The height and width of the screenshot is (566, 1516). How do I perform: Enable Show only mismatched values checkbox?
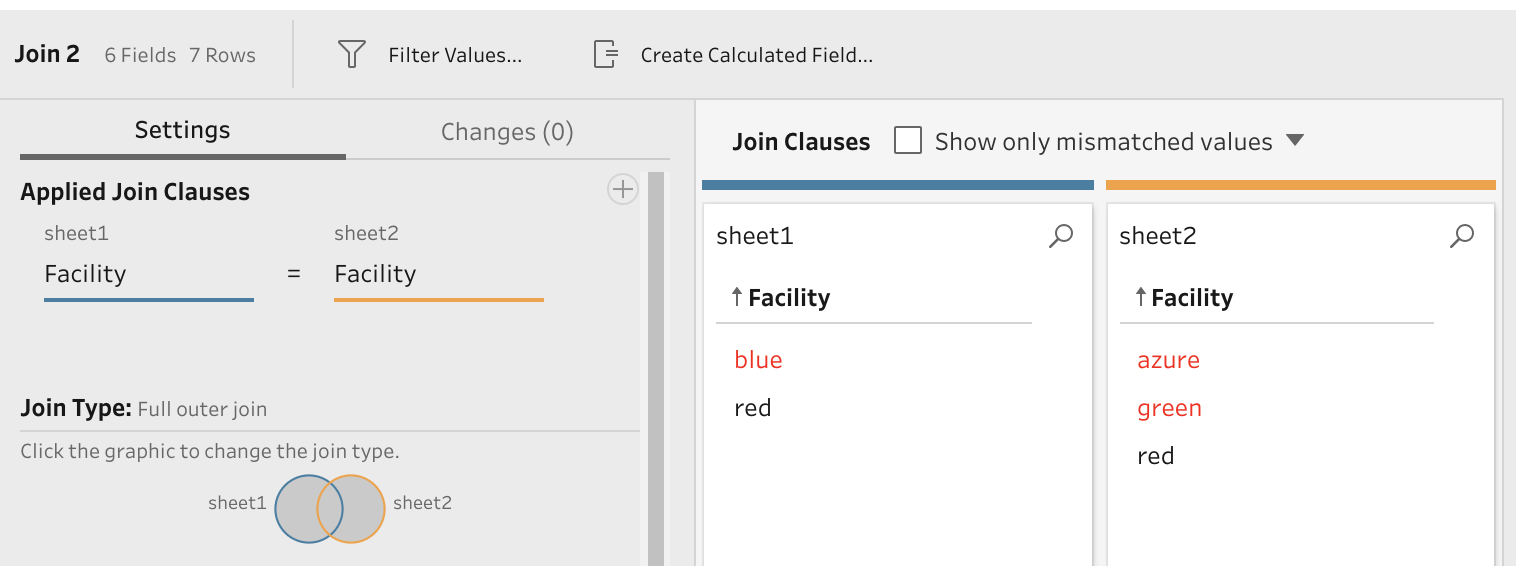(x=908, y=141)
